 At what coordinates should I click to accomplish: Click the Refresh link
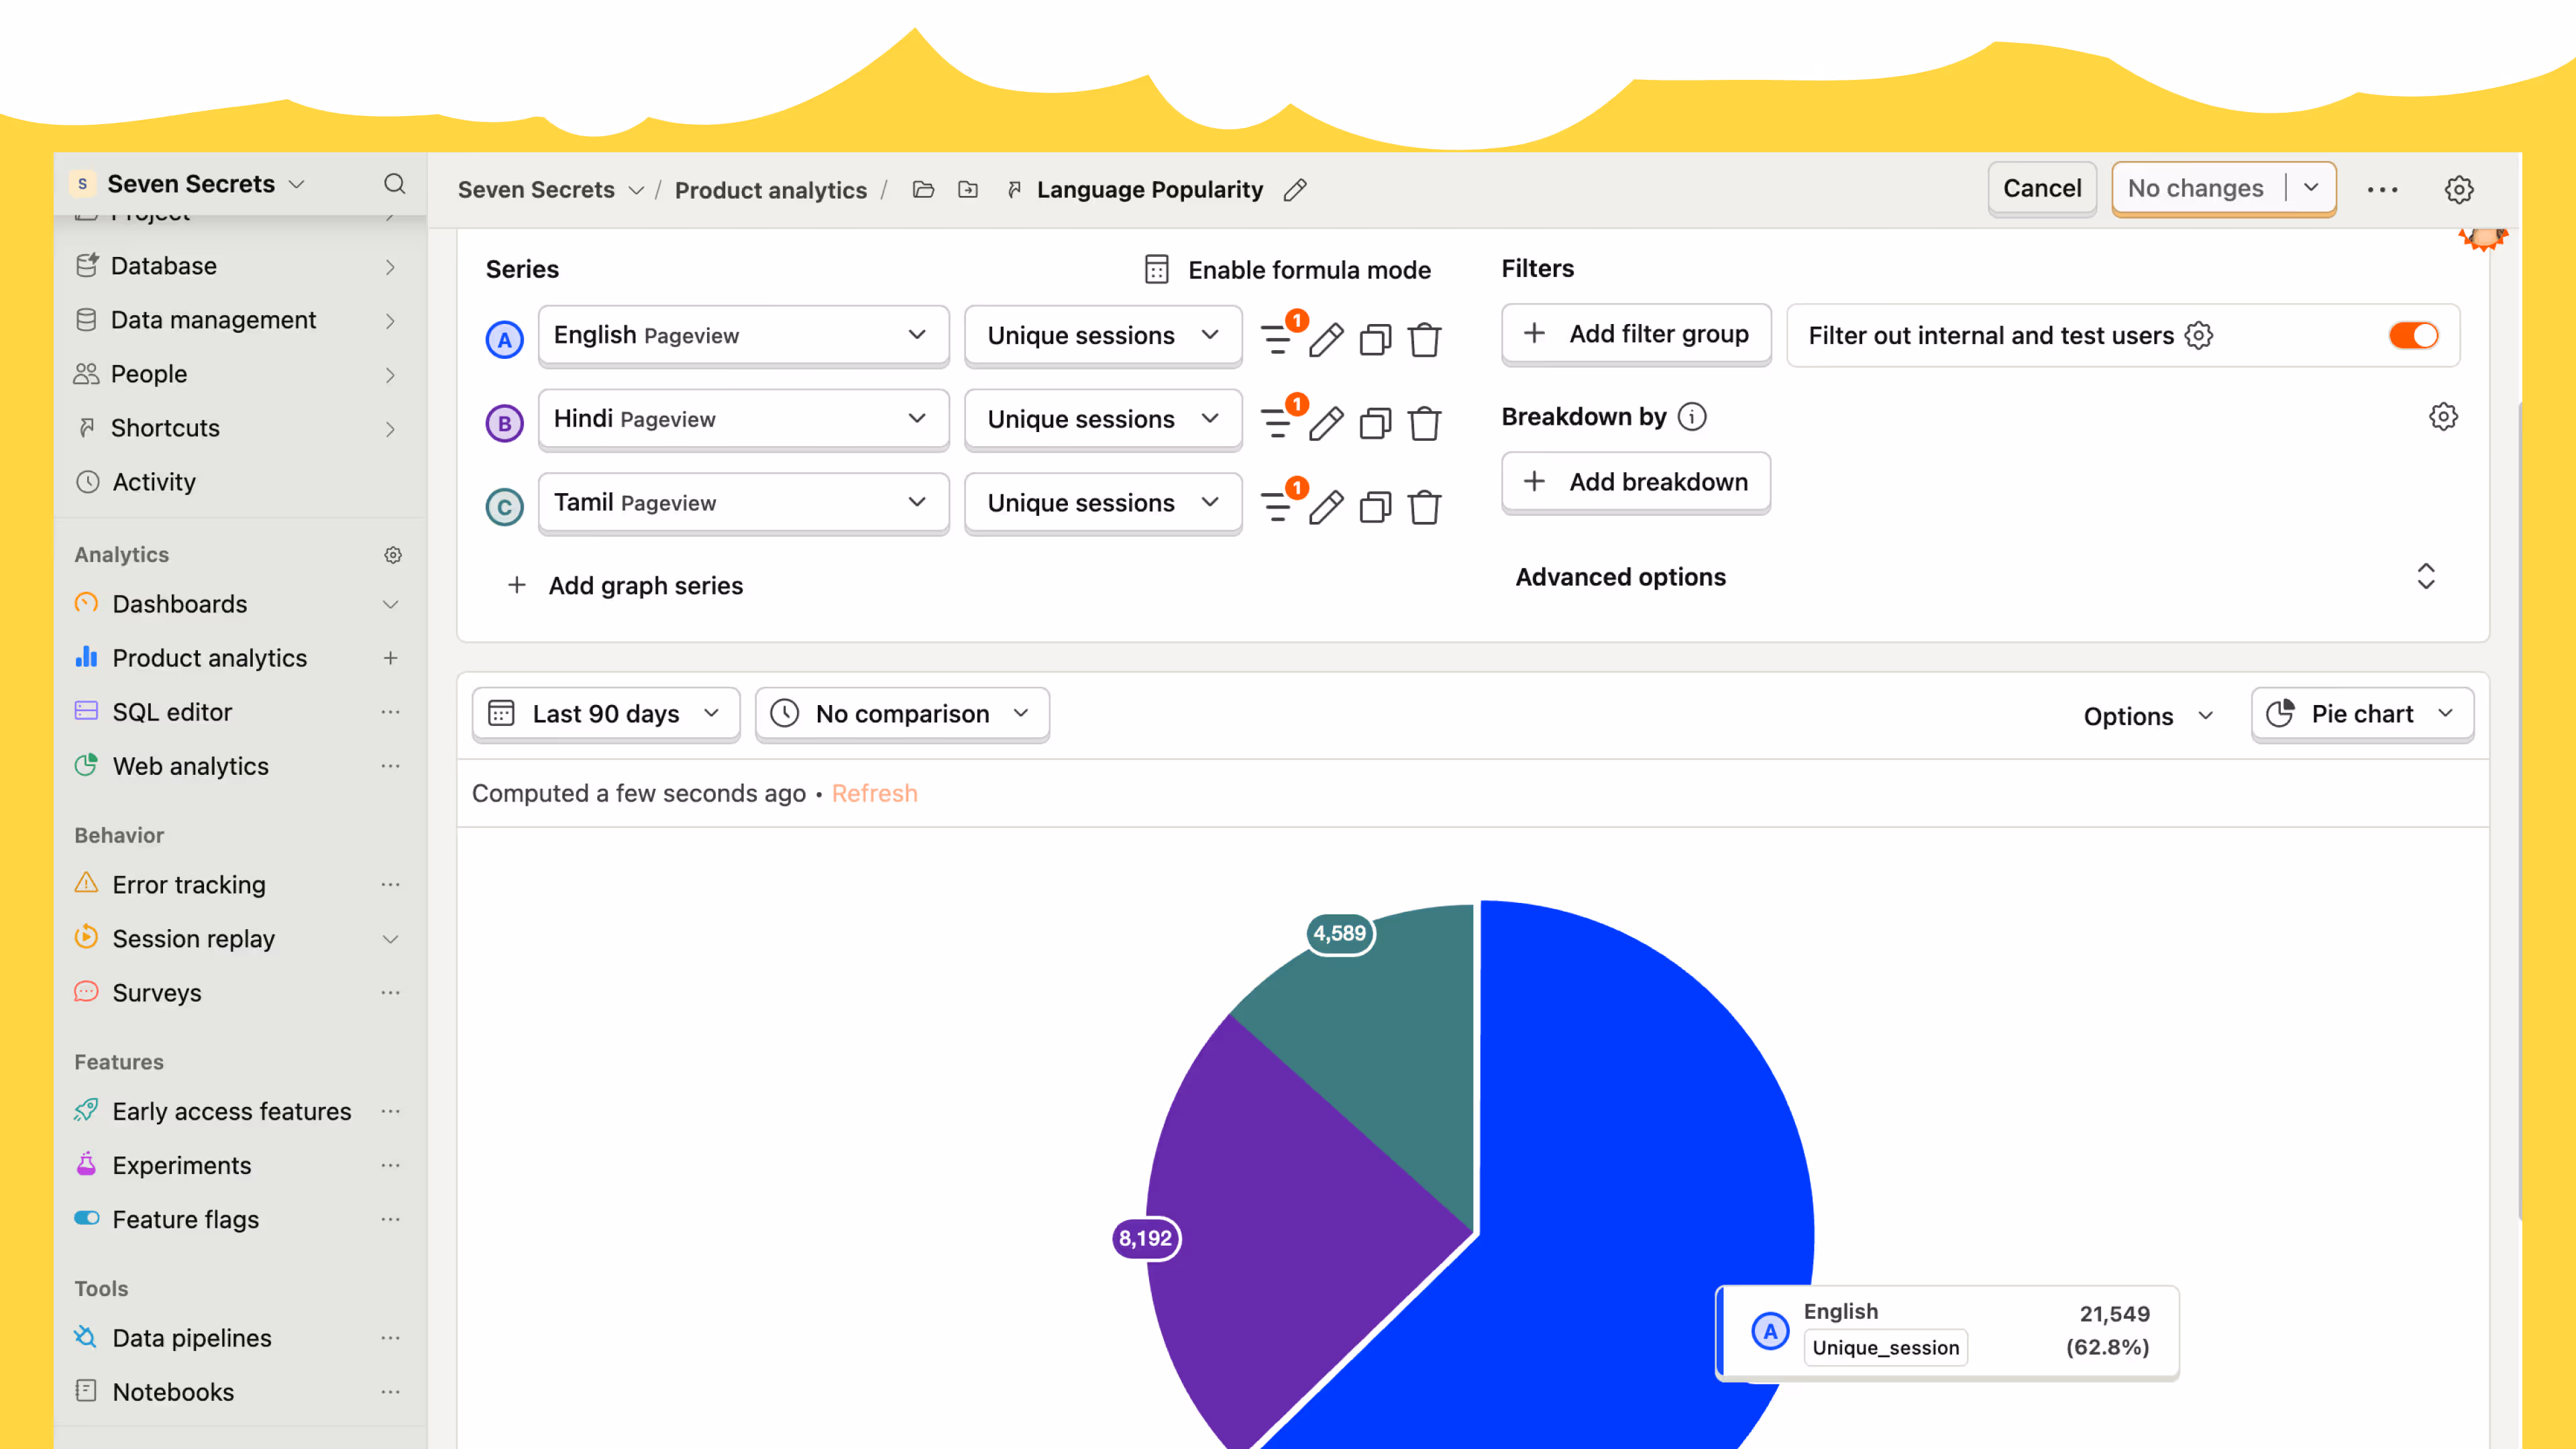coord(874,794)
